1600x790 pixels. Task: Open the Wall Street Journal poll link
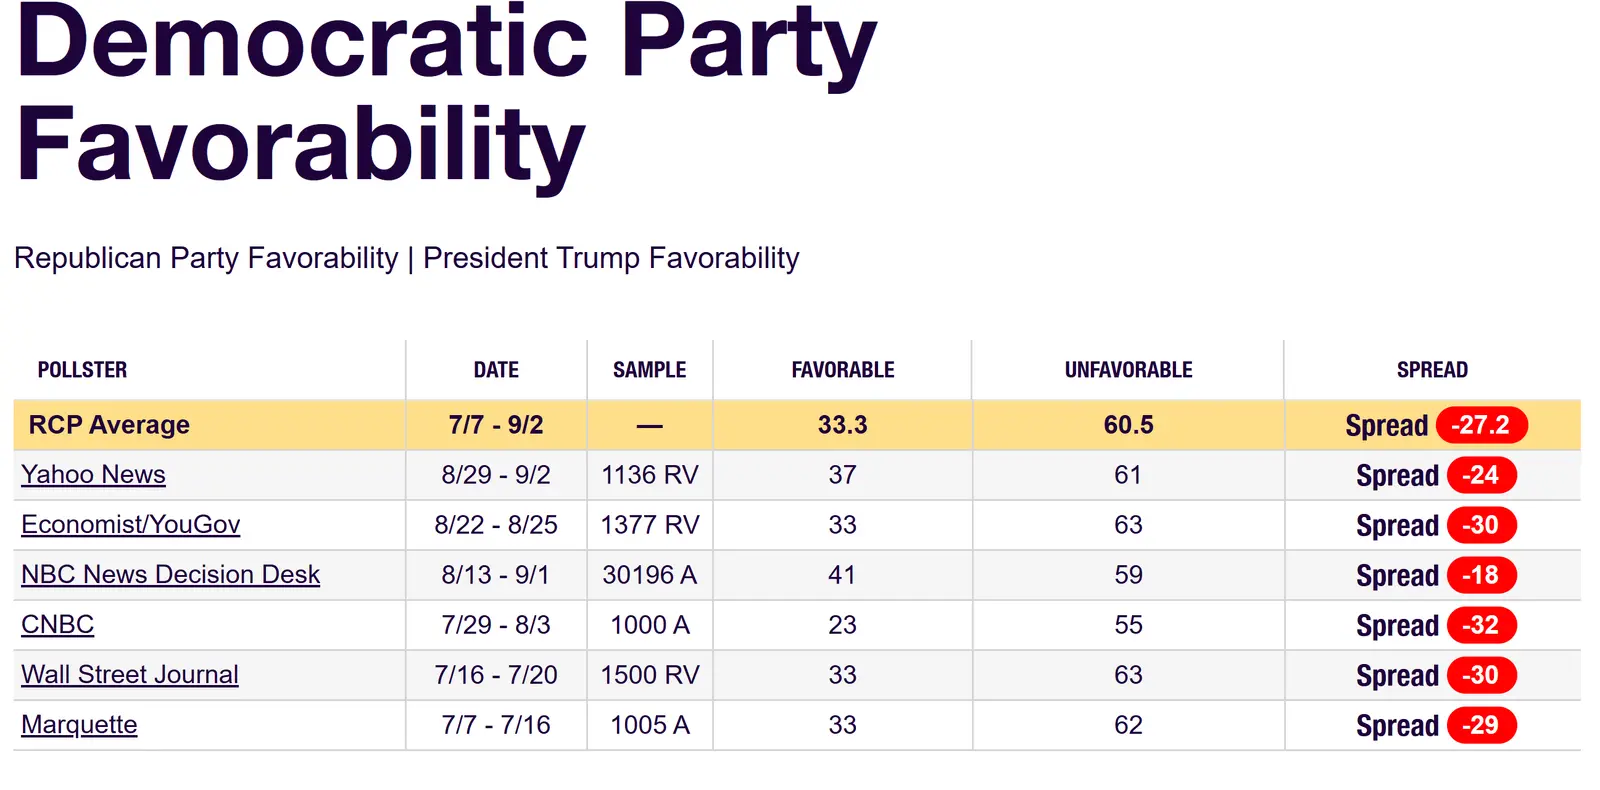coord(130,675)
